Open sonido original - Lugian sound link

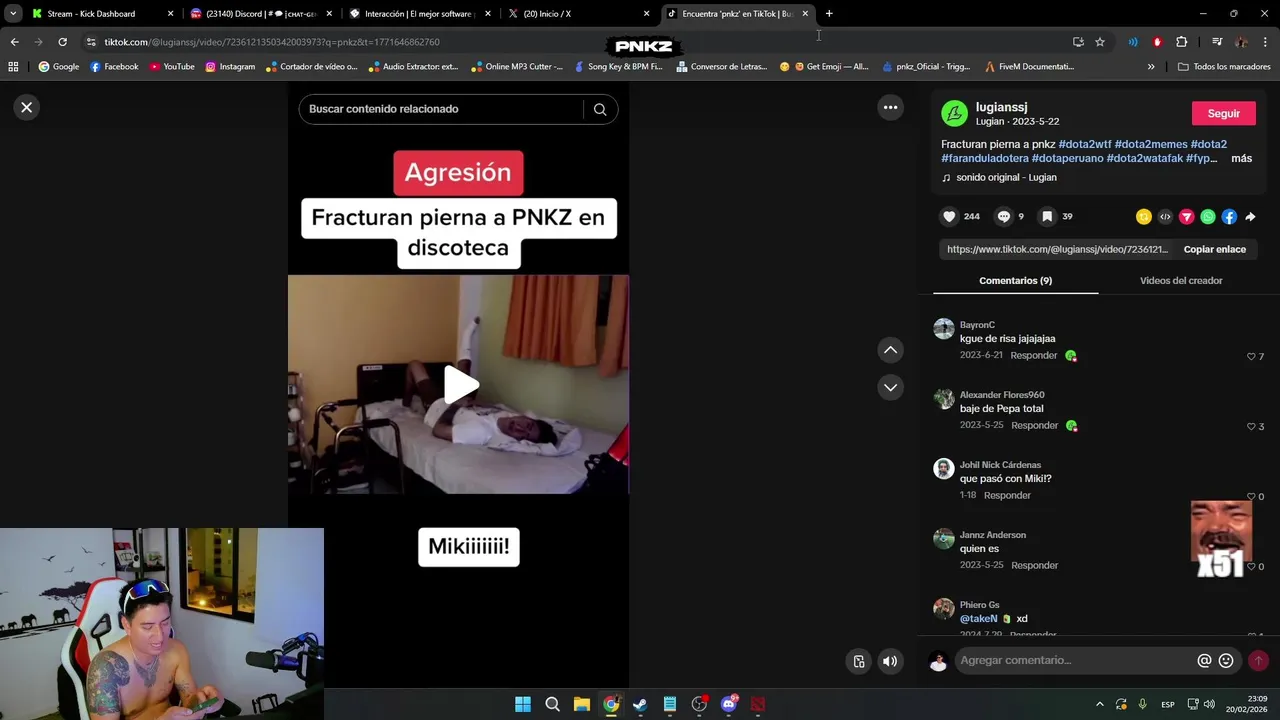coord(1006,177)
